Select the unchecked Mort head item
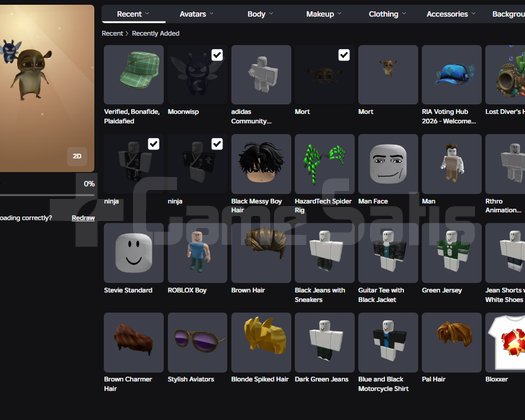The image size is (525, 420). (388, 75)
